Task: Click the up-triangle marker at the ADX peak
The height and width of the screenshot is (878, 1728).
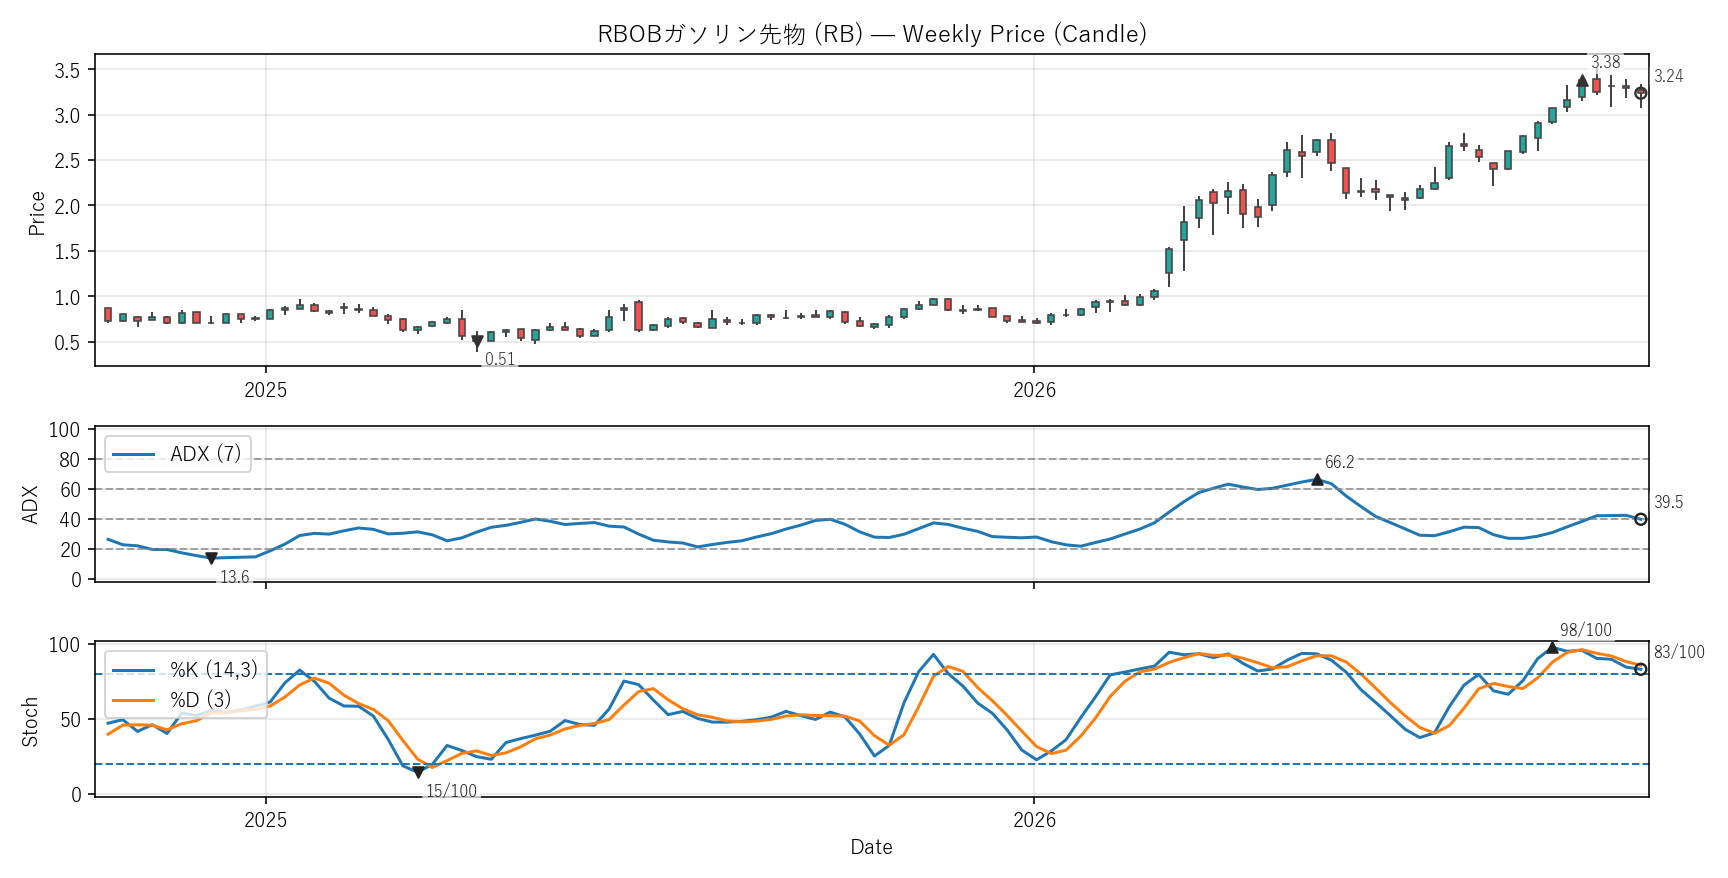Action: click(1317, 480)
